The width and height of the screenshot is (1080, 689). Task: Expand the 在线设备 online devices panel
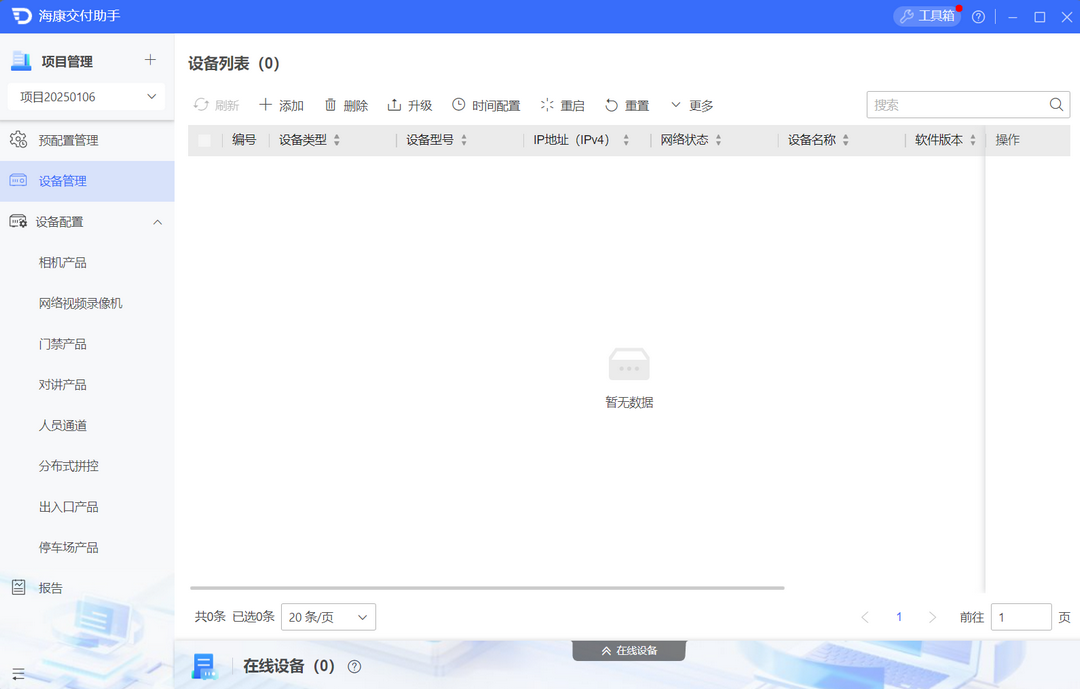point(628,650)
